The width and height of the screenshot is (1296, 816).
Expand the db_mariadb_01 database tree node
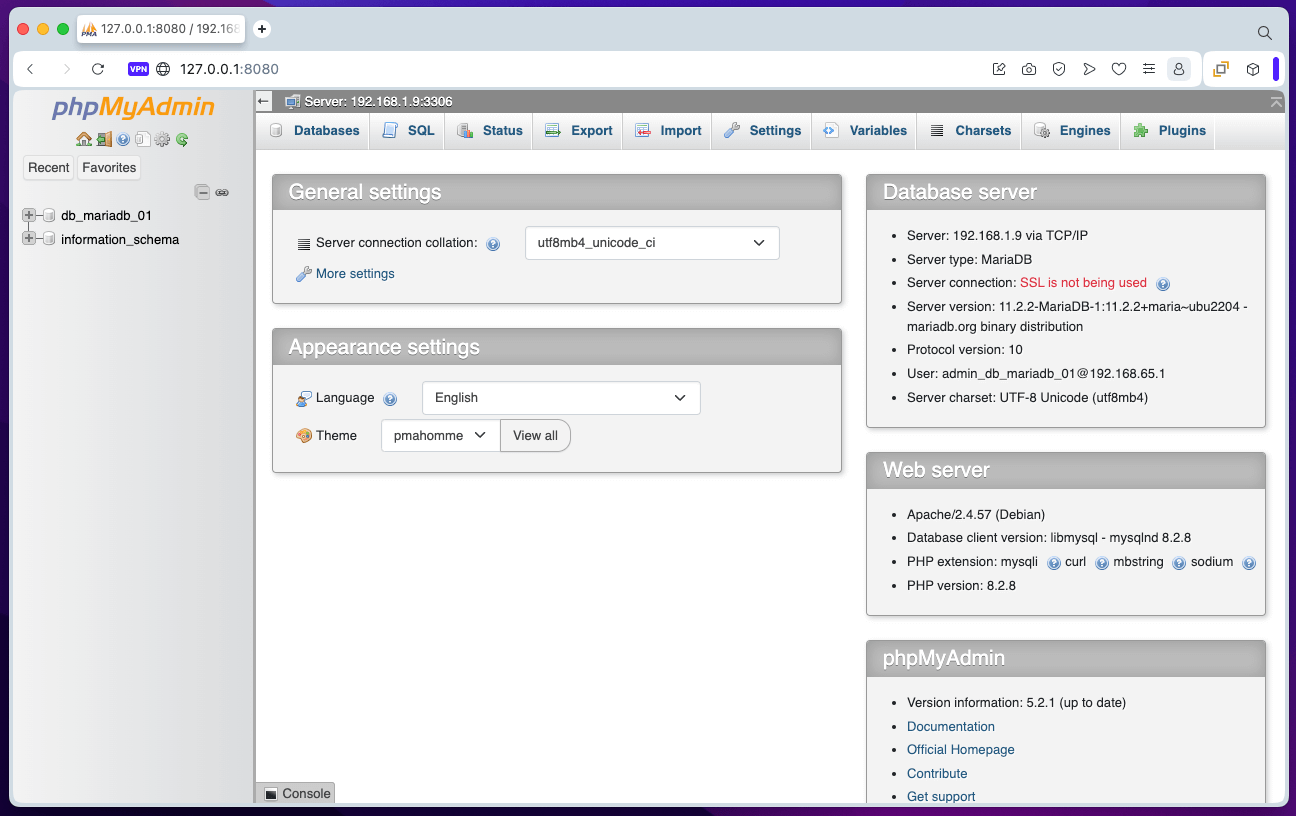29,215
